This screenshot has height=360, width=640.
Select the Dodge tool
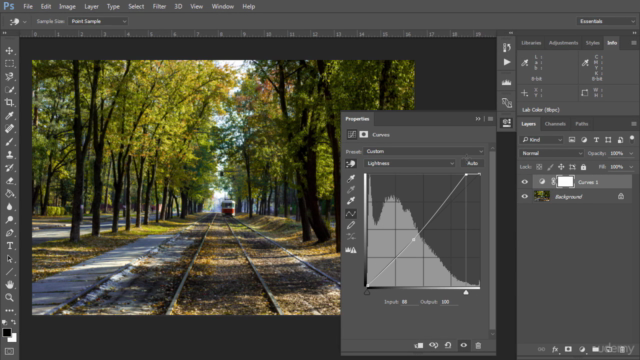coord(9,220)
